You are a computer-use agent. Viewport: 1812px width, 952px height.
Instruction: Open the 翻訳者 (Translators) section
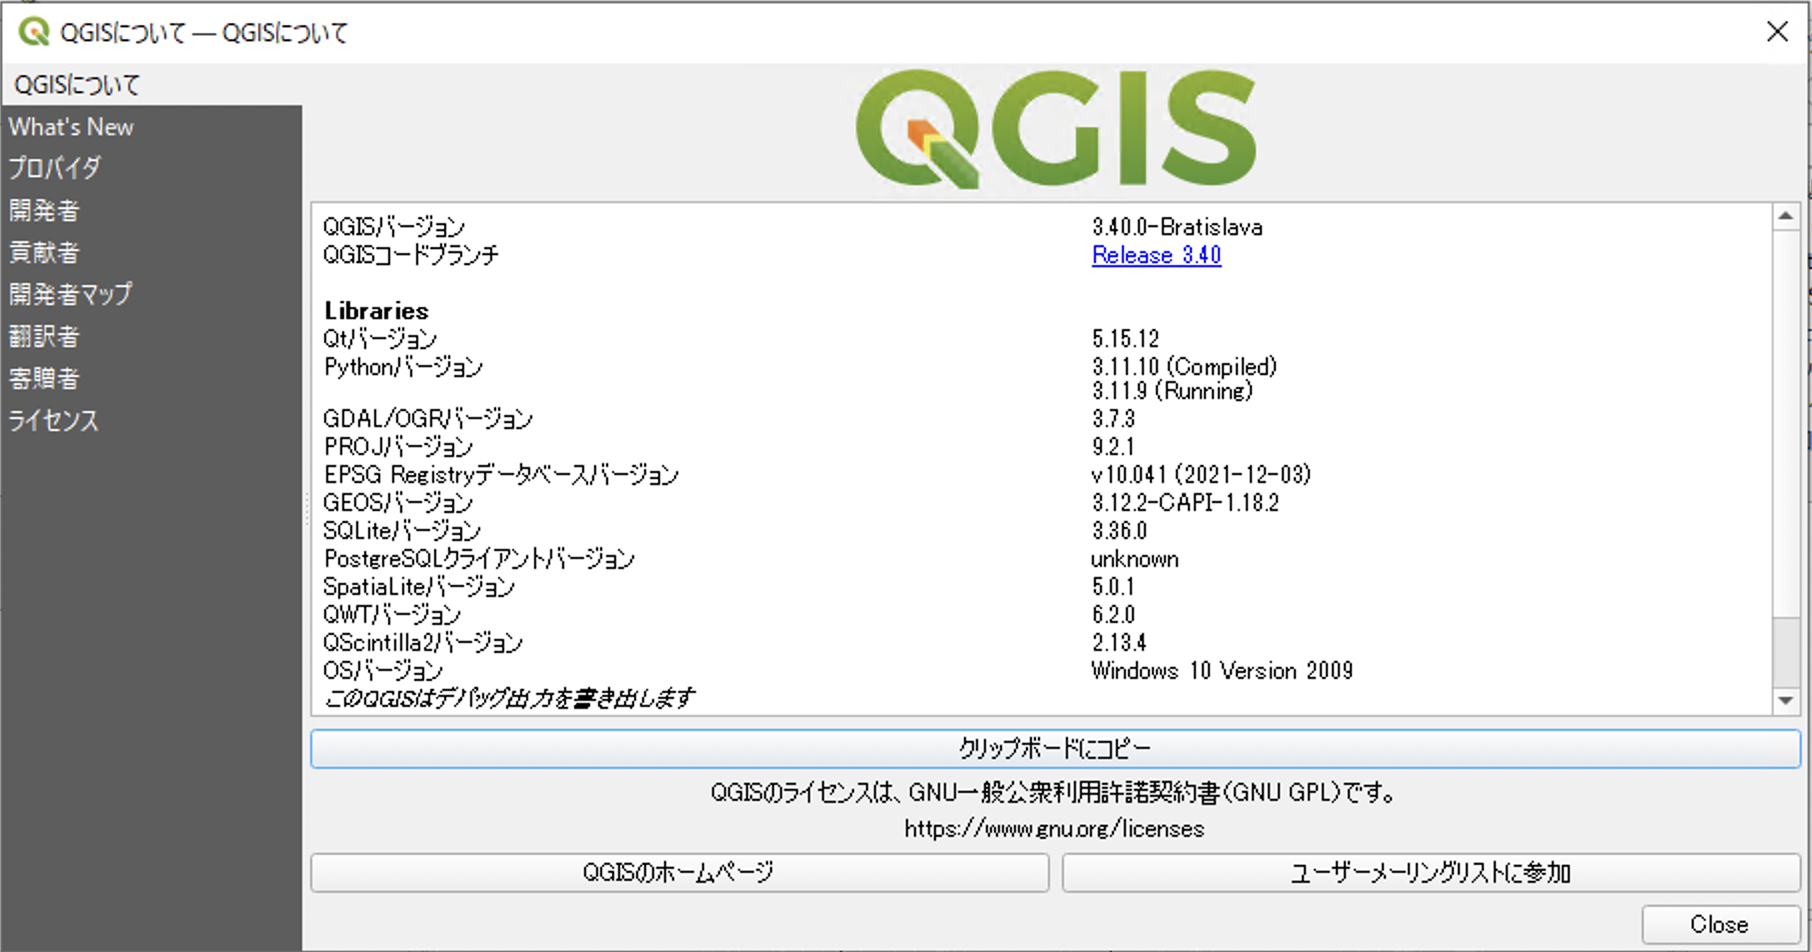pos(45,336)
